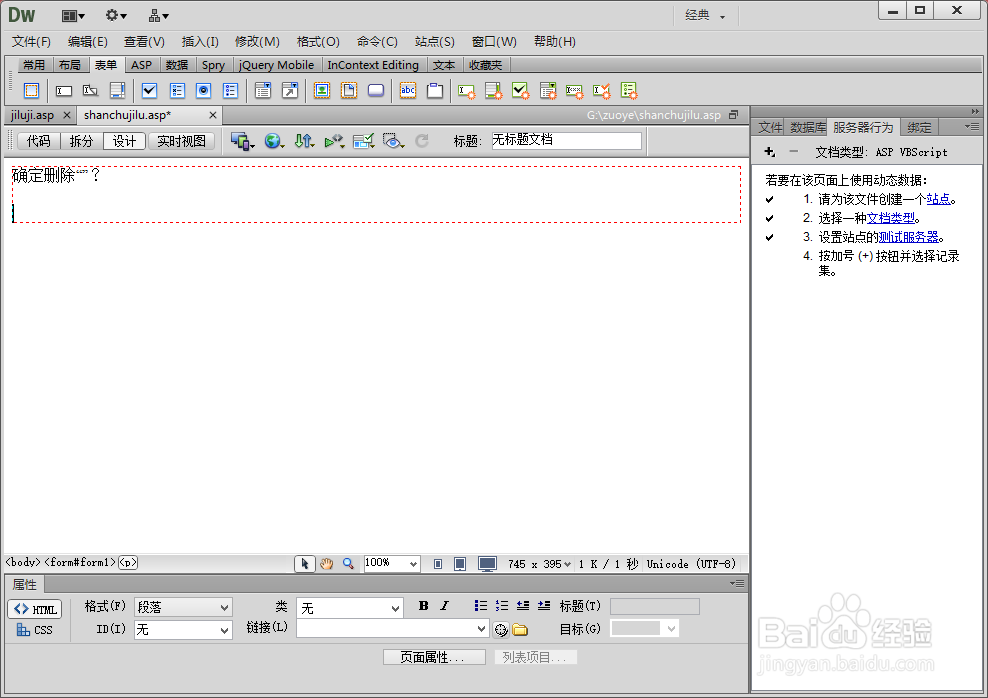Switch to Split view (拆分)
The height and width of the screenshot is (698, 988).
point(81,141)
